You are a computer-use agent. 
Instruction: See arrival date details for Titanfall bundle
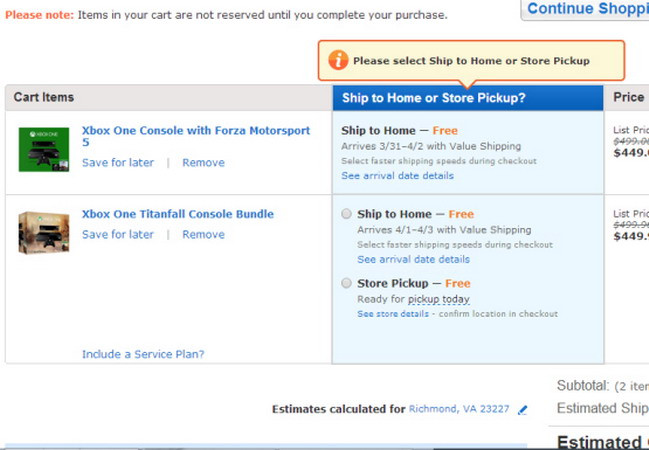coord(413,260)
